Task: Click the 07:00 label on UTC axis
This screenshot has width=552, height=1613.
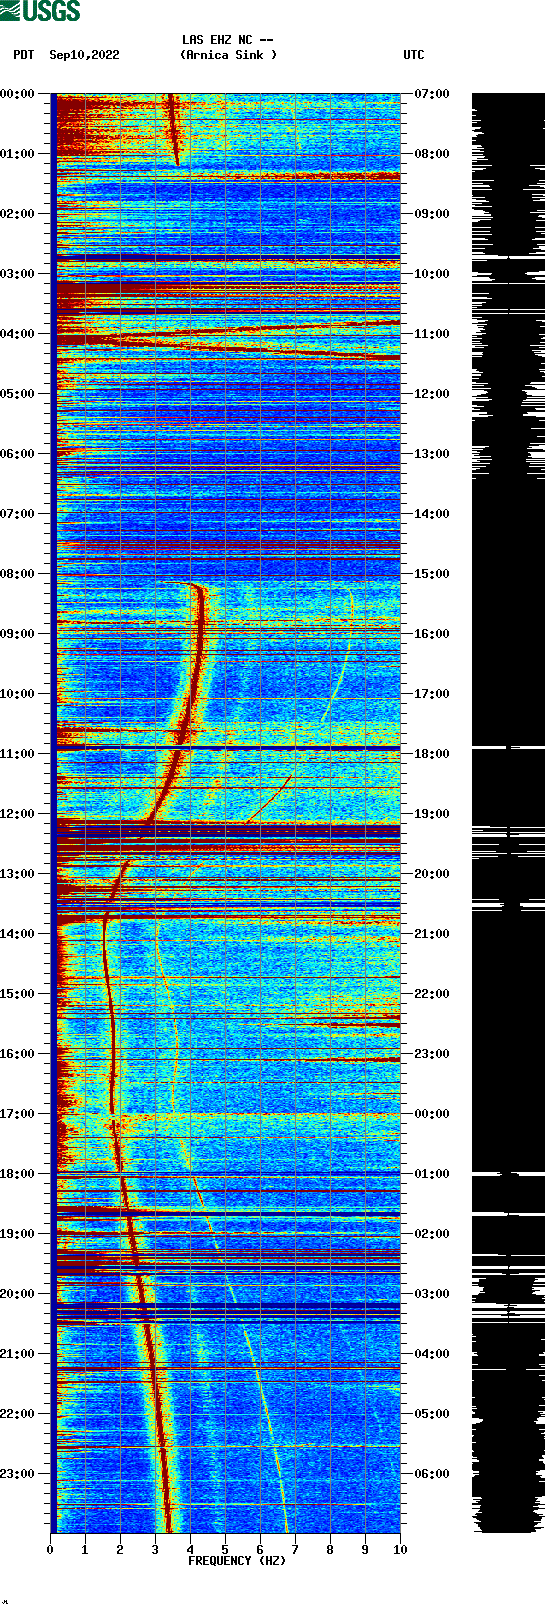Action: pos(432,94)
